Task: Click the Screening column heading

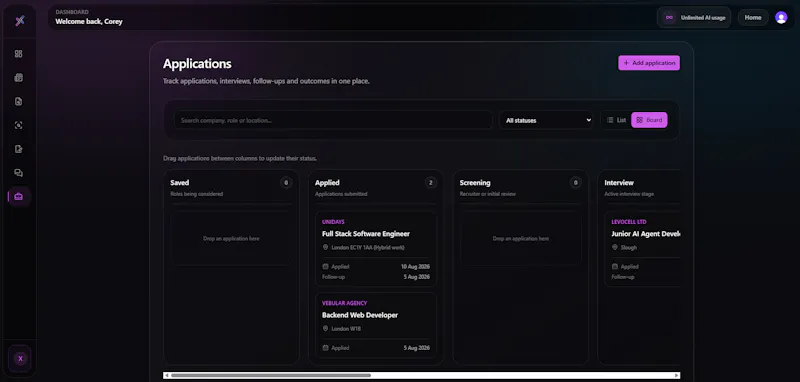Action: tap(475, 183)
